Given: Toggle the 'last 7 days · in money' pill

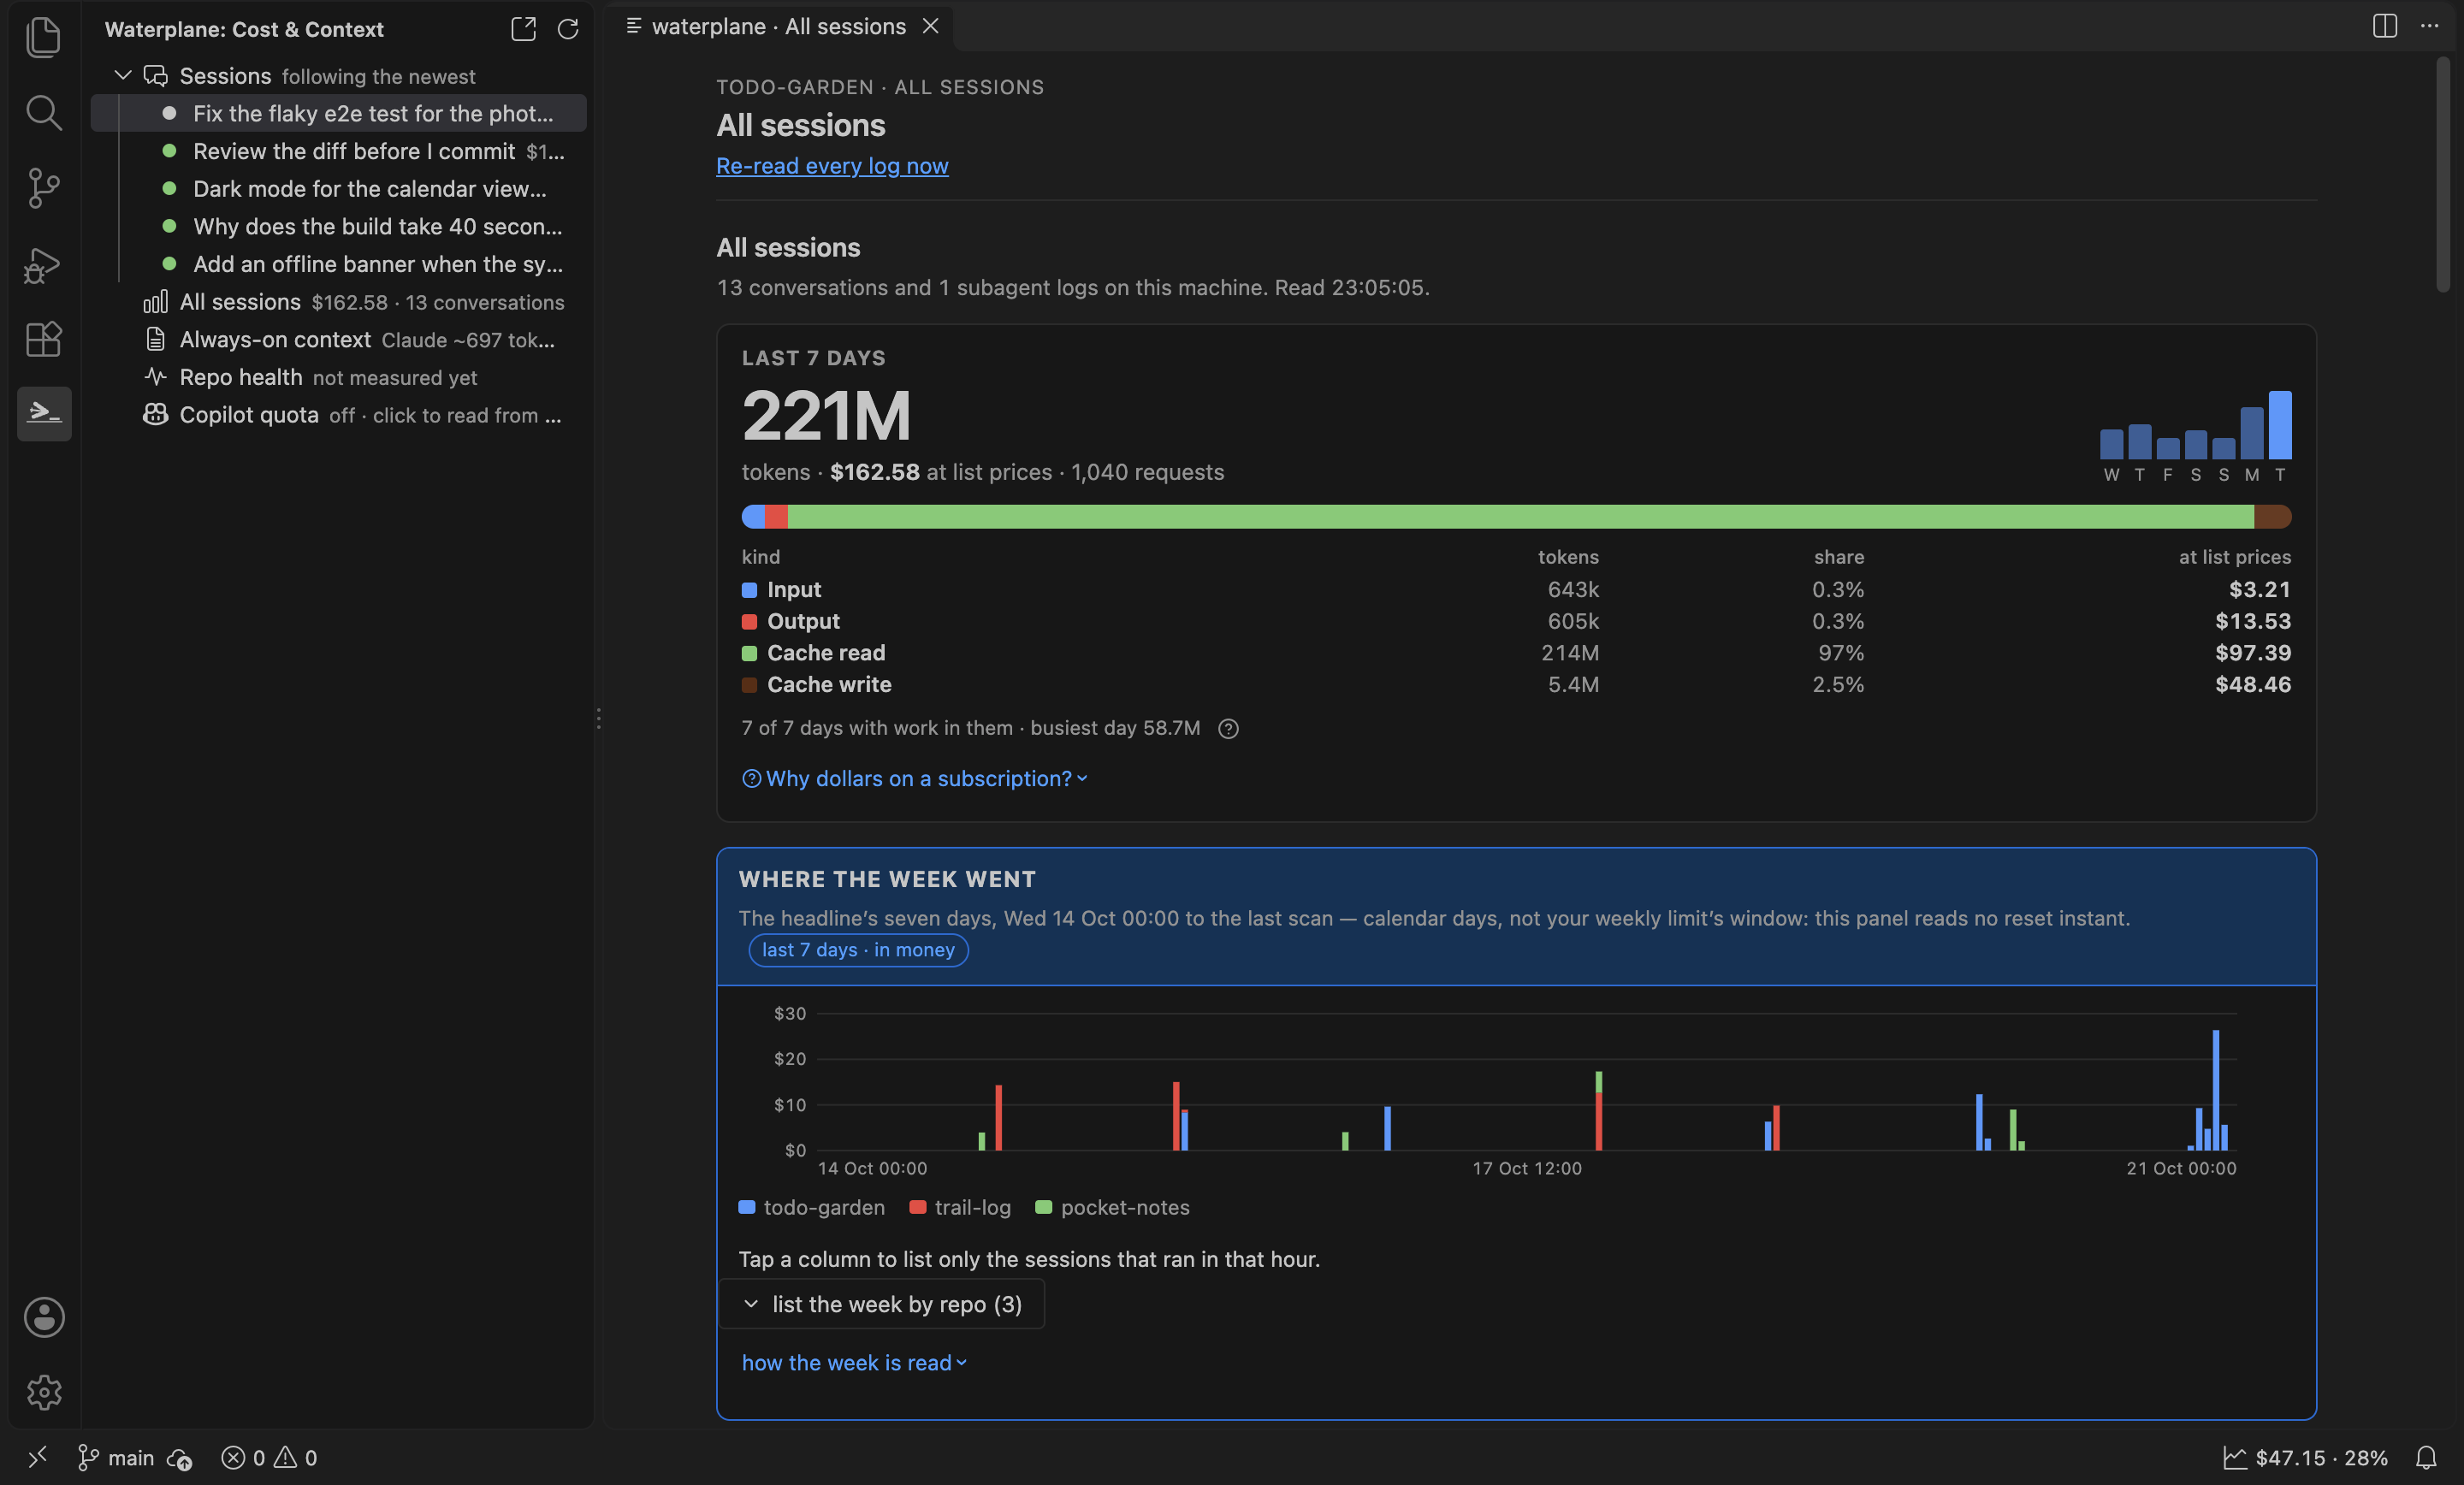Looking at the screenshot, I should pos(858,950).
